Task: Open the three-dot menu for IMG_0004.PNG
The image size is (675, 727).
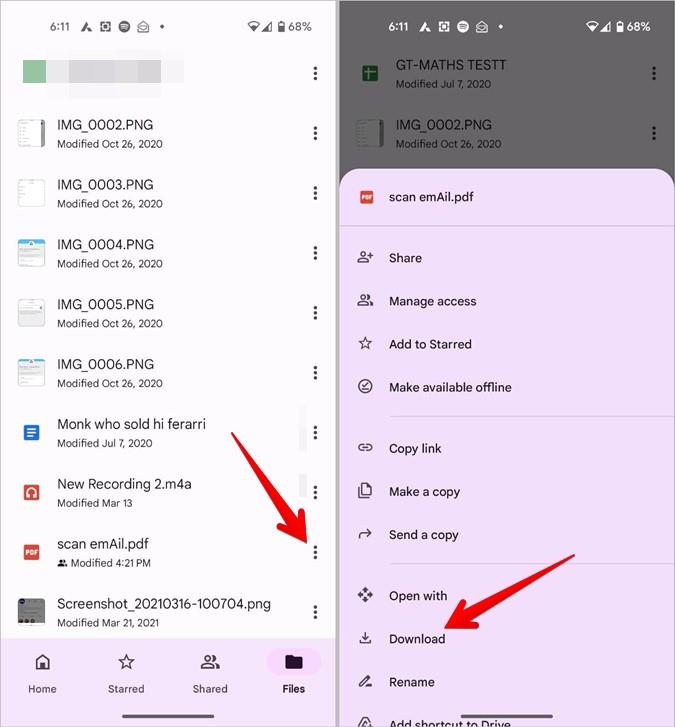Action: point(315,253)
